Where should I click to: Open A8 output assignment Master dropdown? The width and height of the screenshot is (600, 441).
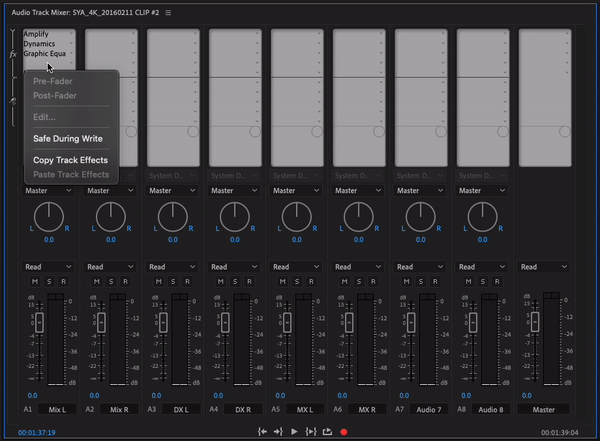[482, 190]
